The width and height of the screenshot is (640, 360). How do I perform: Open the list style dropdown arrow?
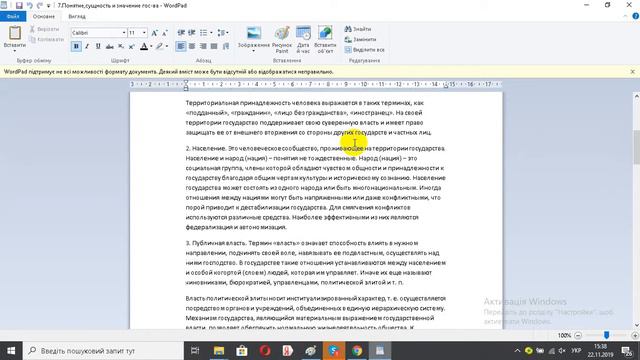coord(211,33)
